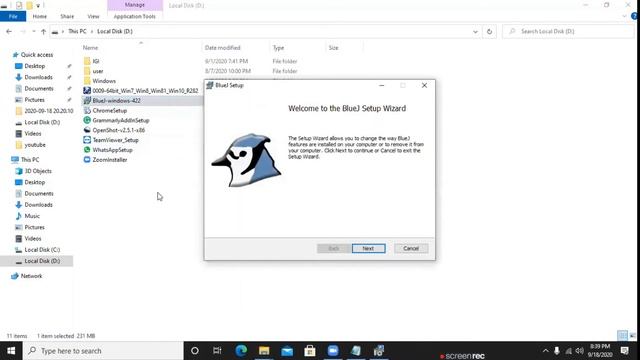
Task: Select the IGI folder
Action: tap(96, 61)
